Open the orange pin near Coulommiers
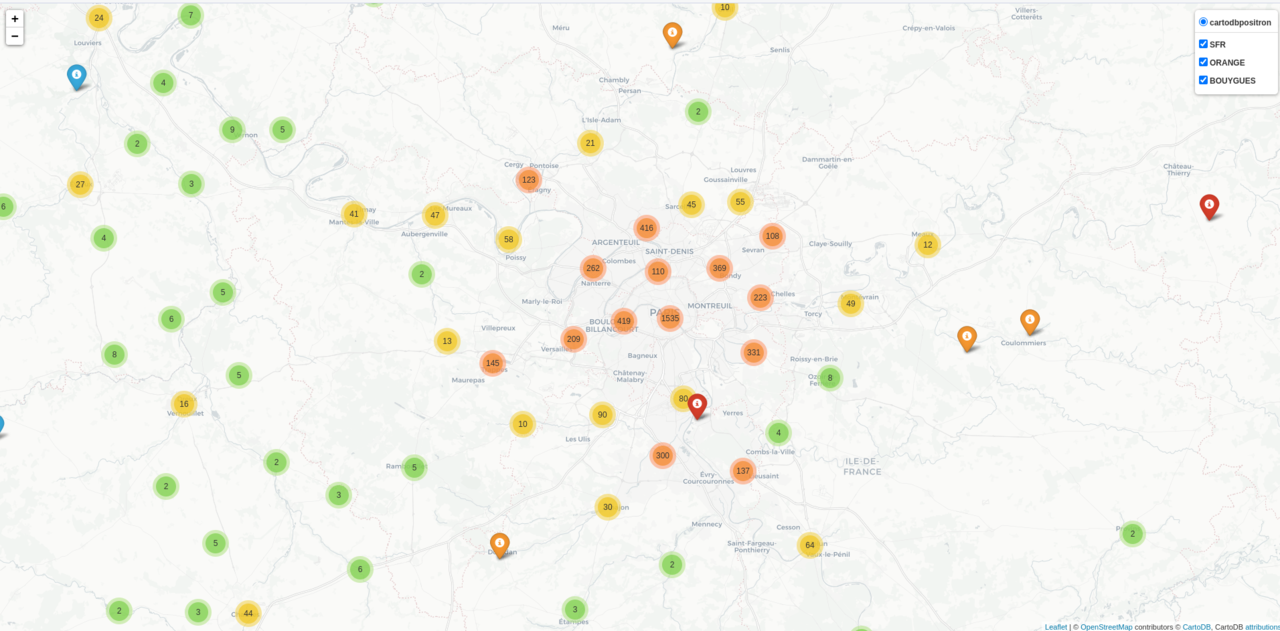The image size is (1280, 631). [x=1029, y=321]
